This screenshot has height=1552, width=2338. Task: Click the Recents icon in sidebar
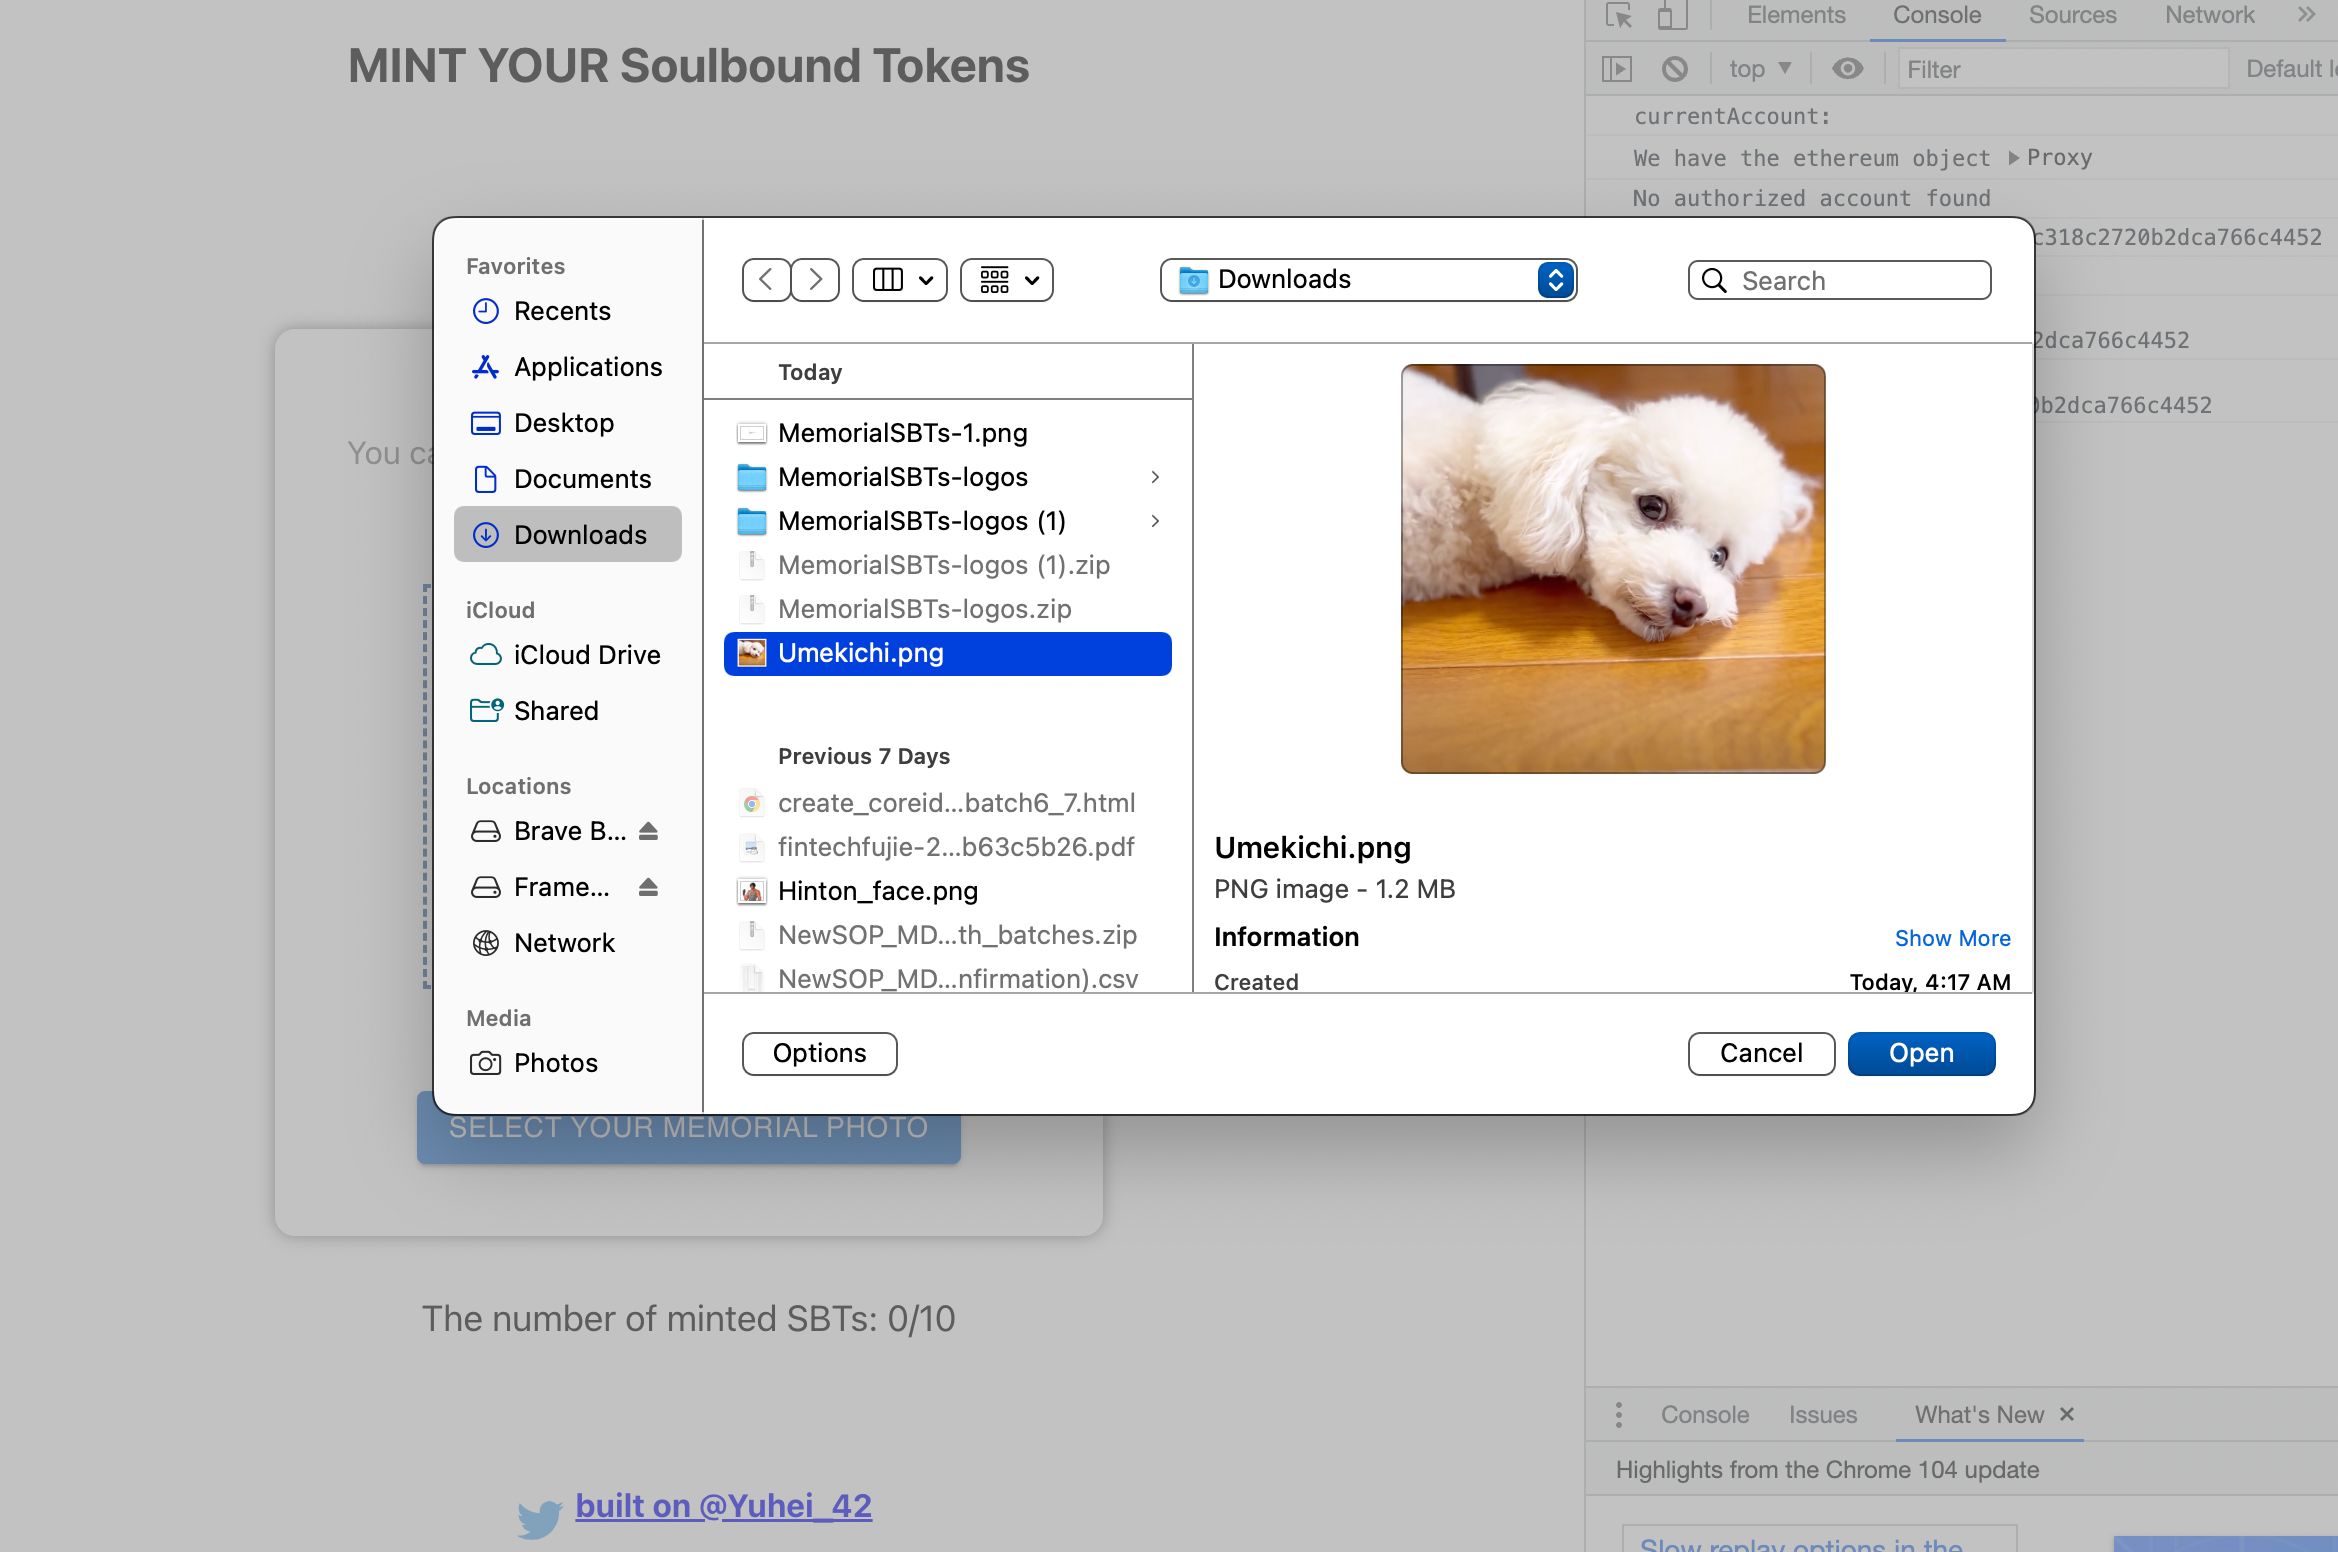(485, 310)
